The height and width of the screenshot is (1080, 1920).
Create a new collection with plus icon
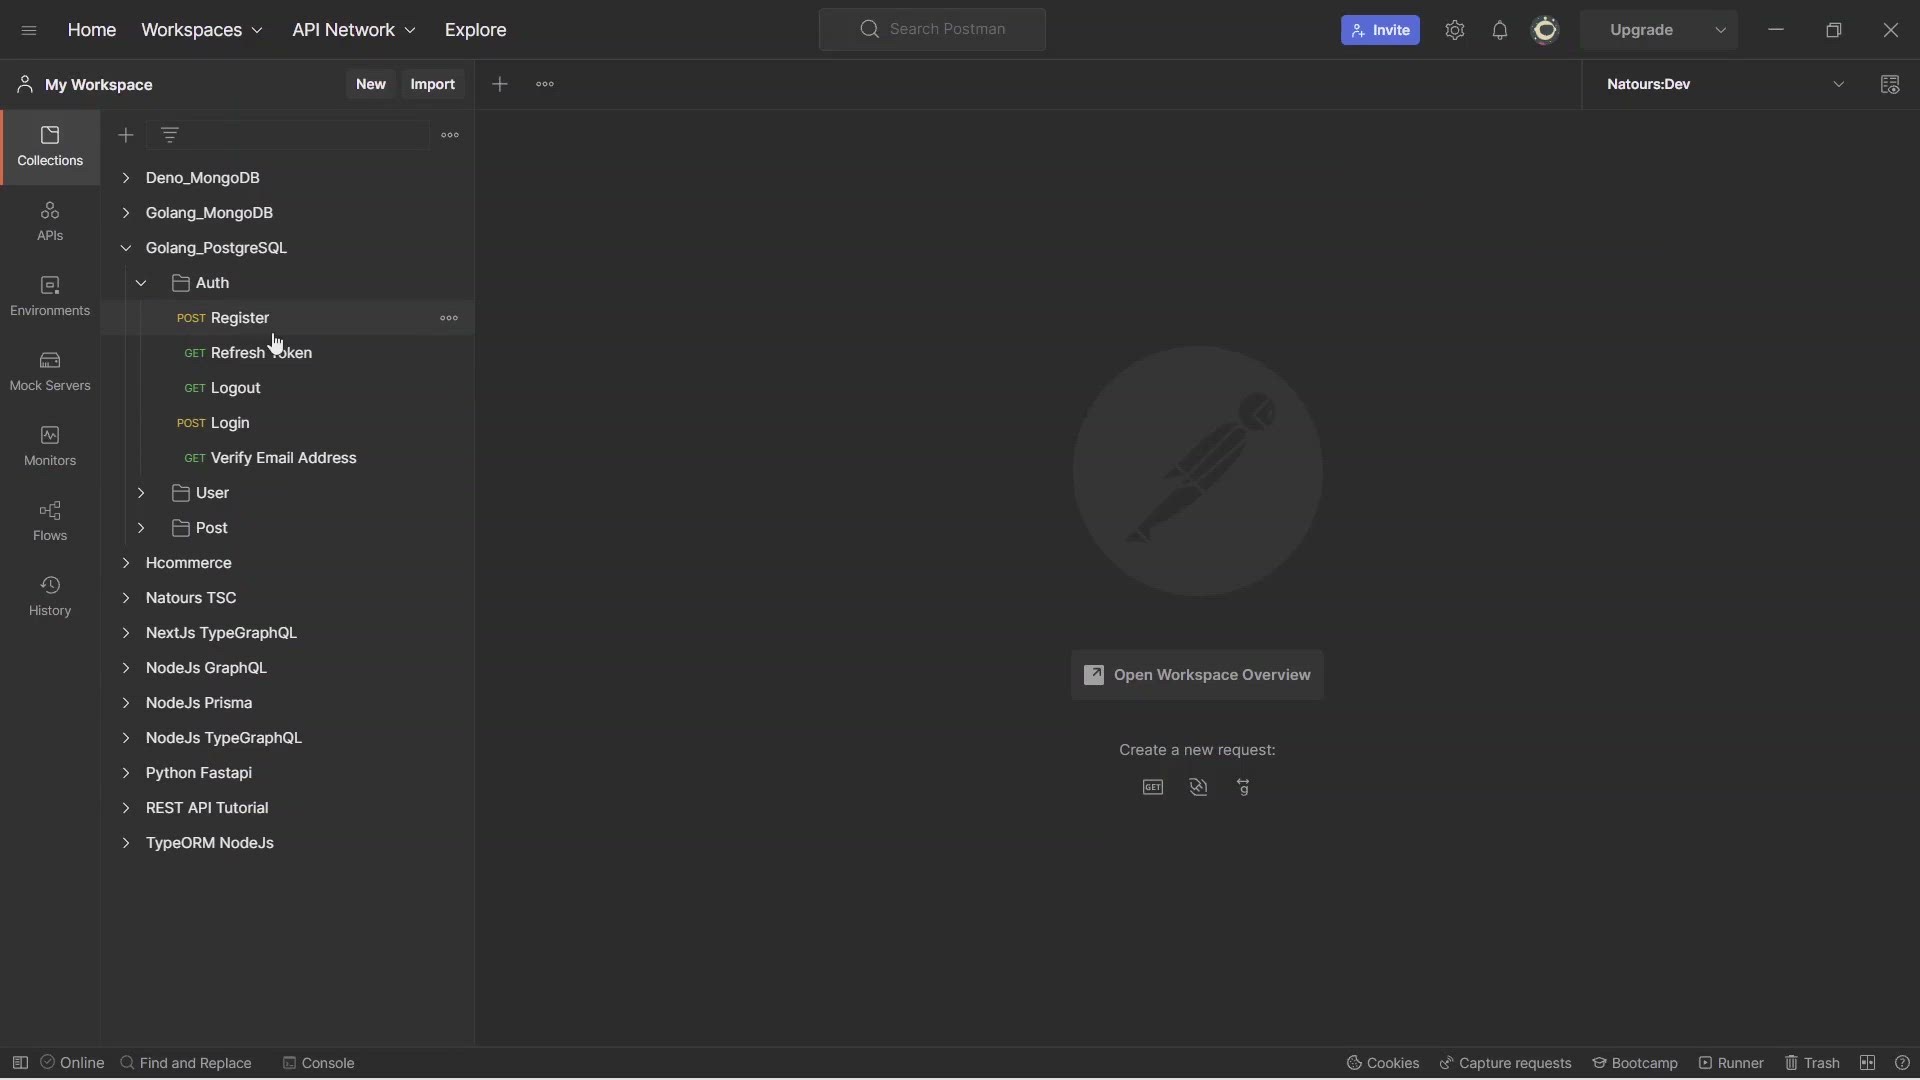(x=126, y=135)
